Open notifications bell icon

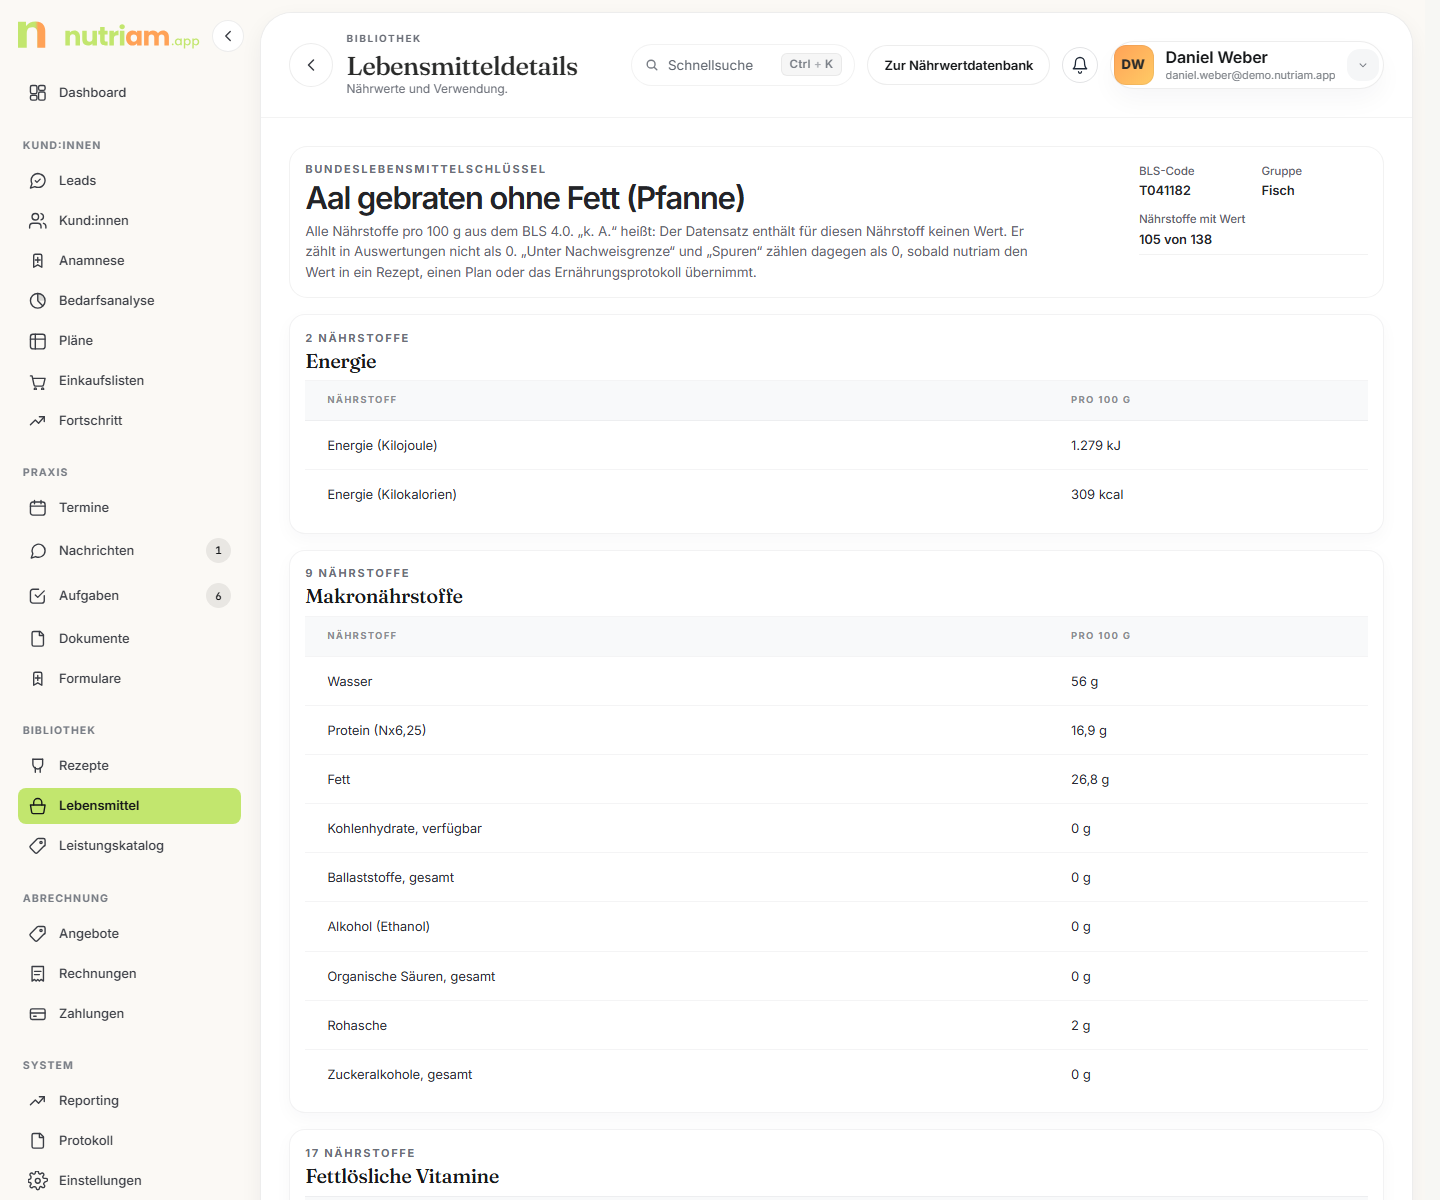coord(1080,65)
